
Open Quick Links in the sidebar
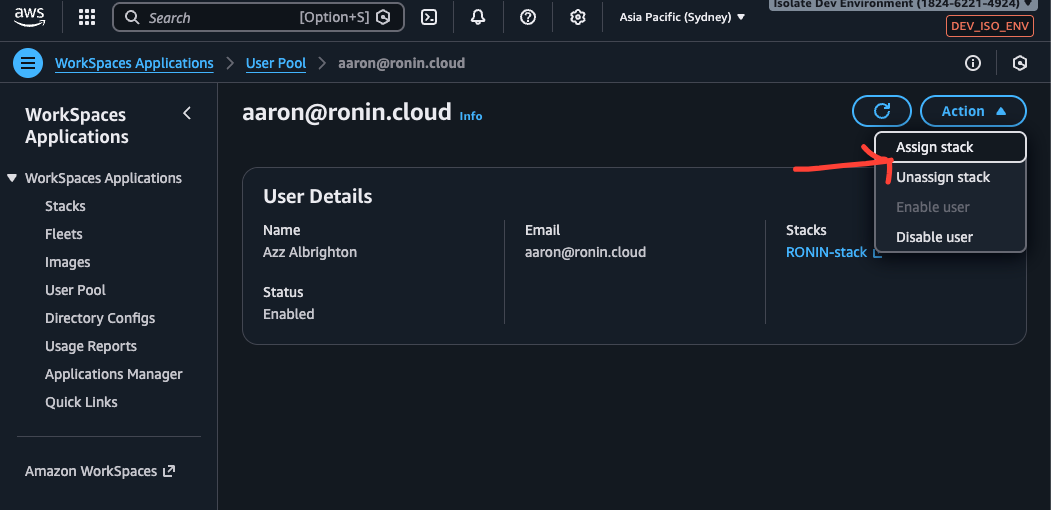[x=81, y=403]
